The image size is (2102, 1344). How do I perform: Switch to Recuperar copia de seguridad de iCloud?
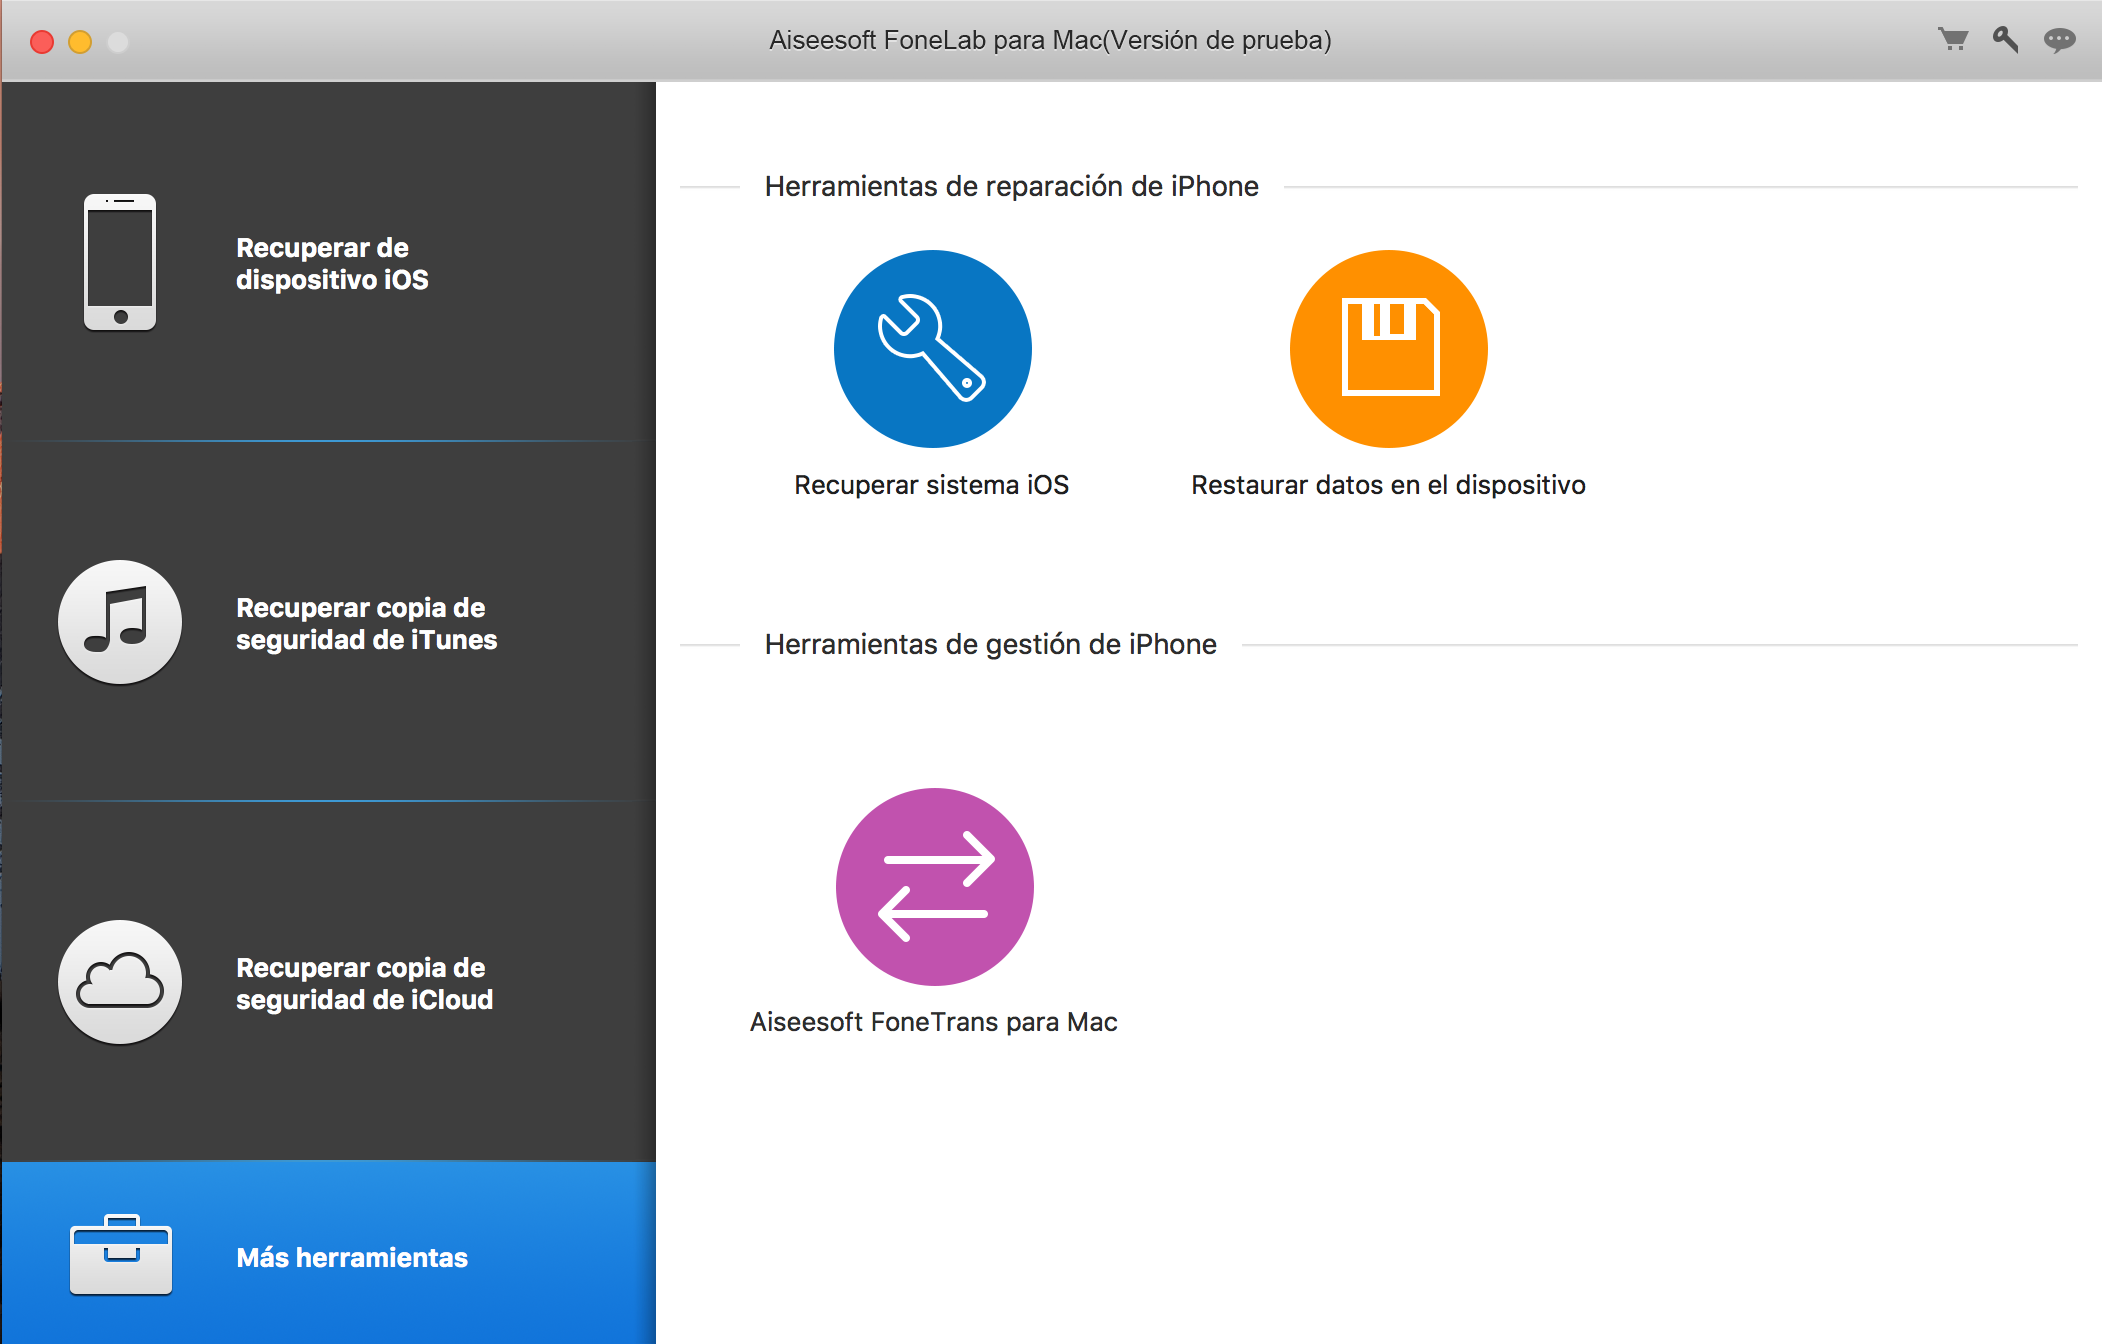click(329, 982)
